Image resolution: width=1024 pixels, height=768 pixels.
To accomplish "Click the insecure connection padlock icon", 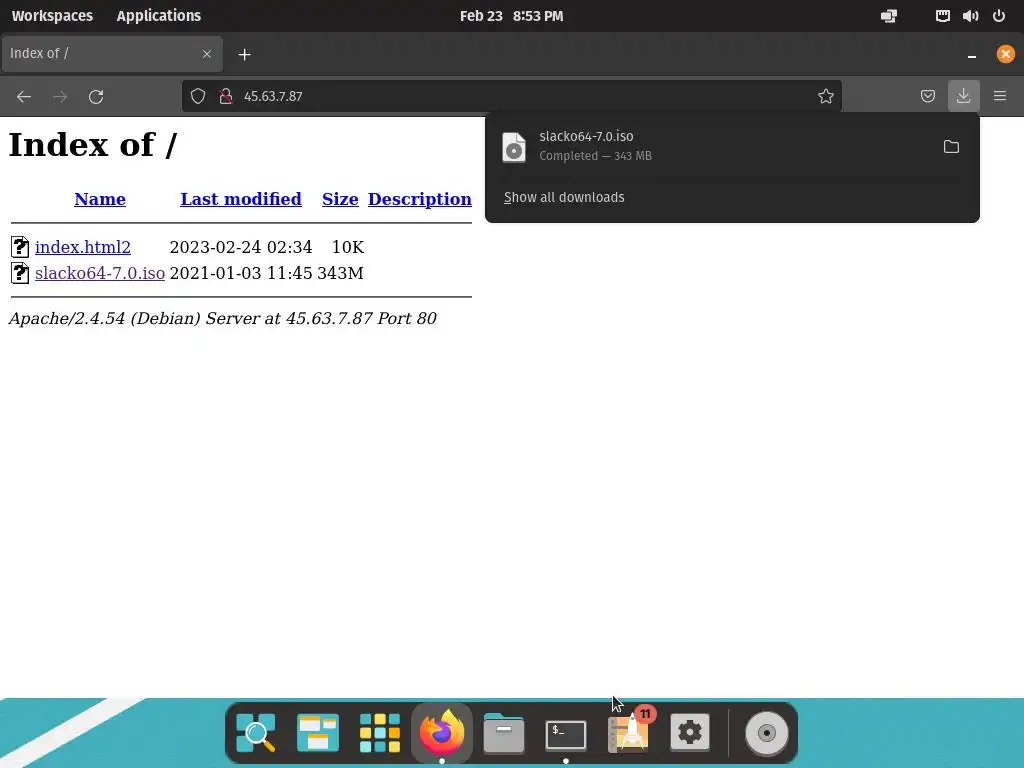I will point(226,97).
